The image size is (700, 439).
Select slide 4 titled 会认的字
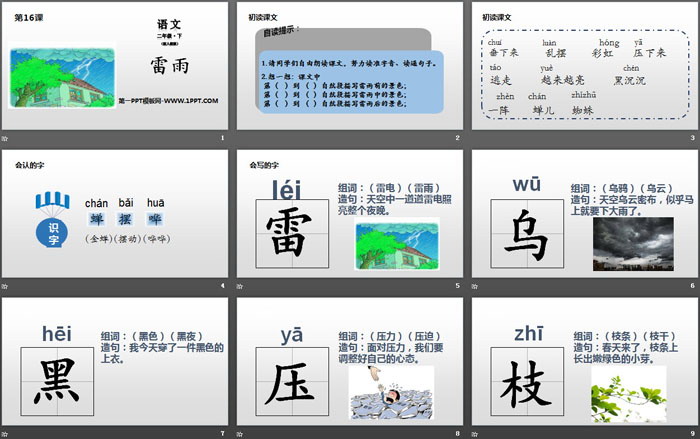tap(115, 214)
